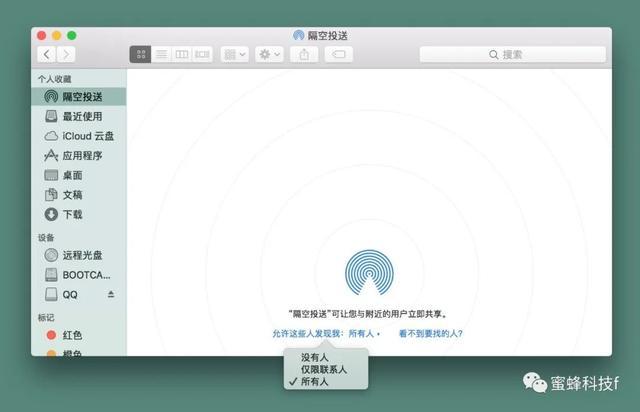The width and height of the screenshot is (640, 412).
Task: Switch to list view mode
Action: pyautogui.click(x=161, y=54)
